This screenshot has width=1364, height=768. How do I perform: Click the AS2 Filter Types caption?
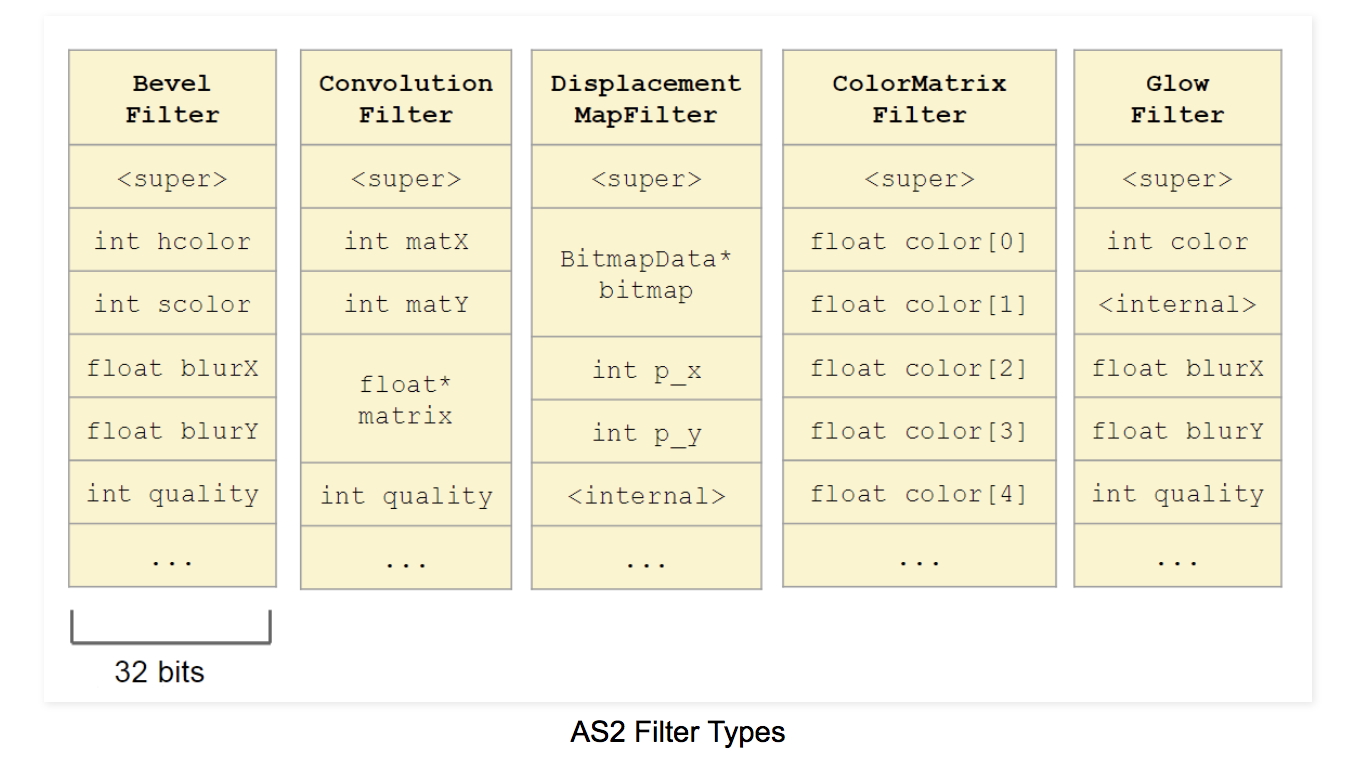click(x=678, y=732)
